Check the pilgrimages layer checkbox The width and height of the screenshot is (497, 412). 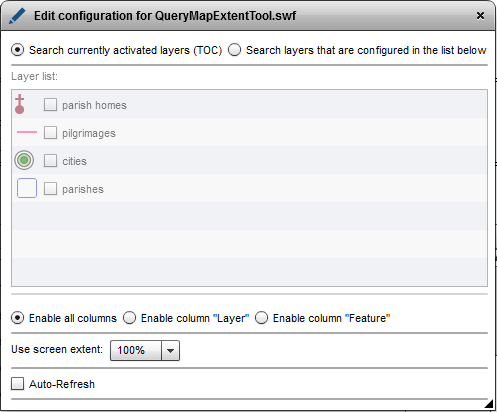click(50, 133)
